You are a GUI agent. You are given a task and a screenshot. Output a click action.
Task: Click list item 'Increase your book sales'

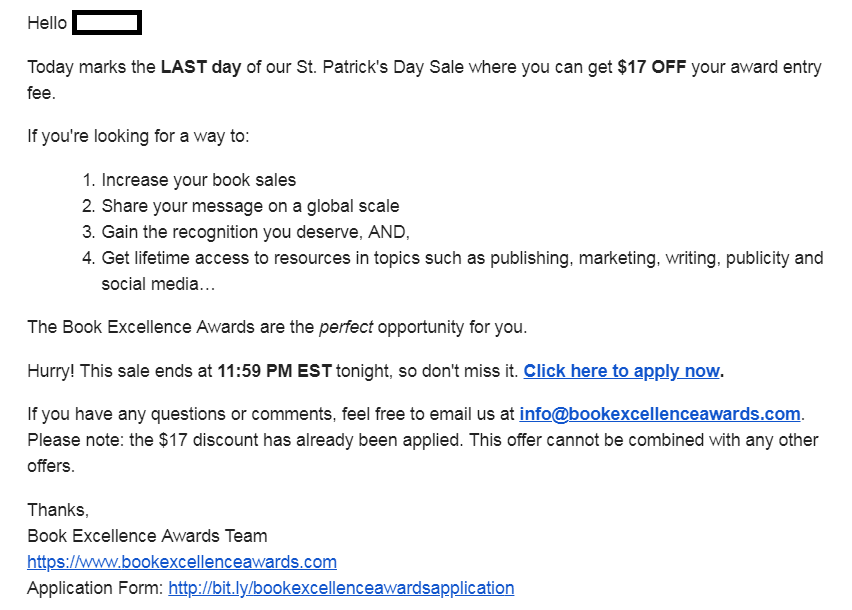[198, 180]
